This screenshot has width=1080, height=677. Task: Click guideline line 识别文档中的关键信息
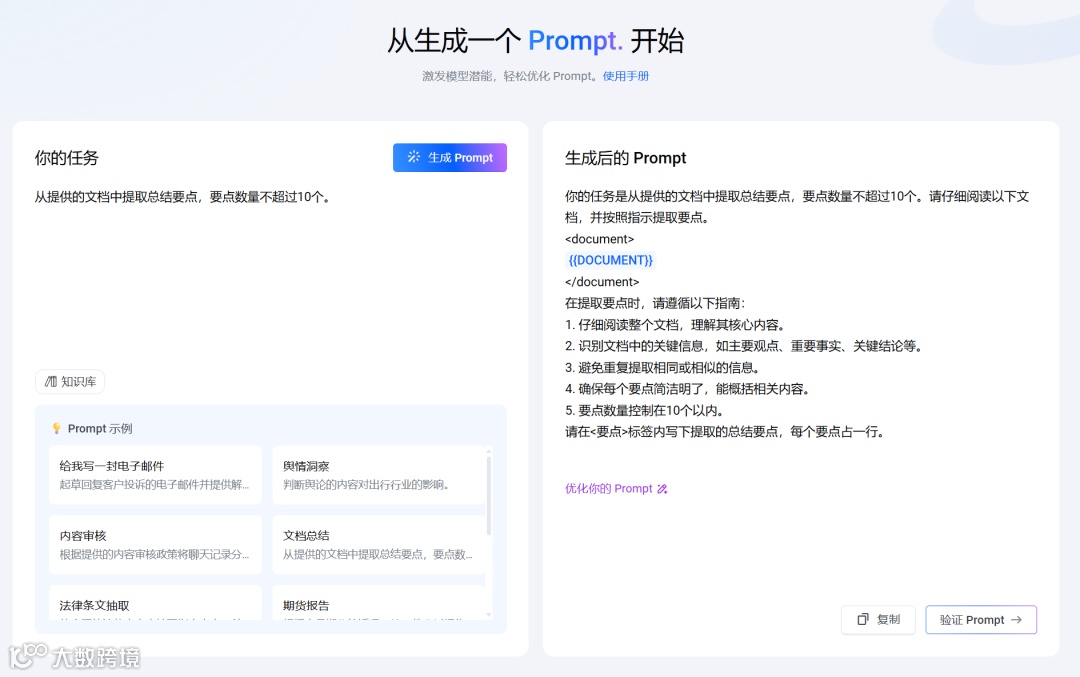pyautogui.click(x=743, y=346)
